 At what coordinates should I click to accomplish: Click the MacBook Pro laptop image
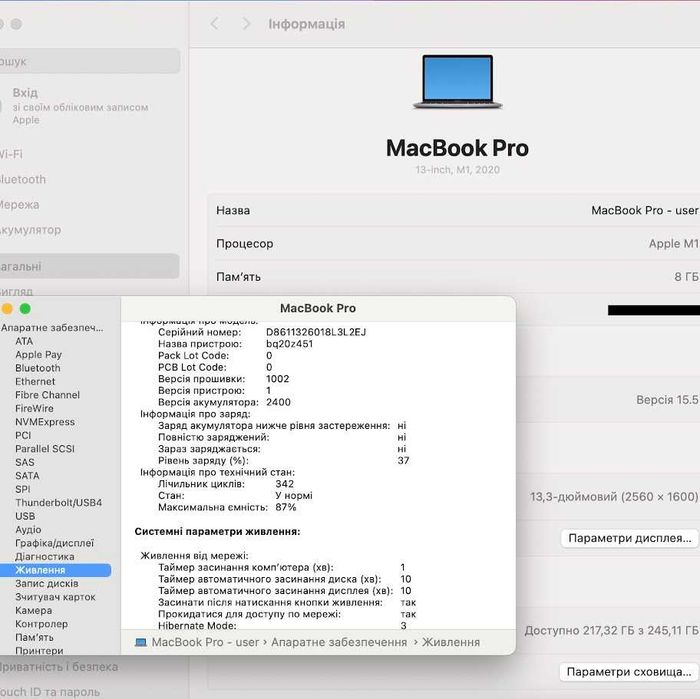tap(458, 82)
